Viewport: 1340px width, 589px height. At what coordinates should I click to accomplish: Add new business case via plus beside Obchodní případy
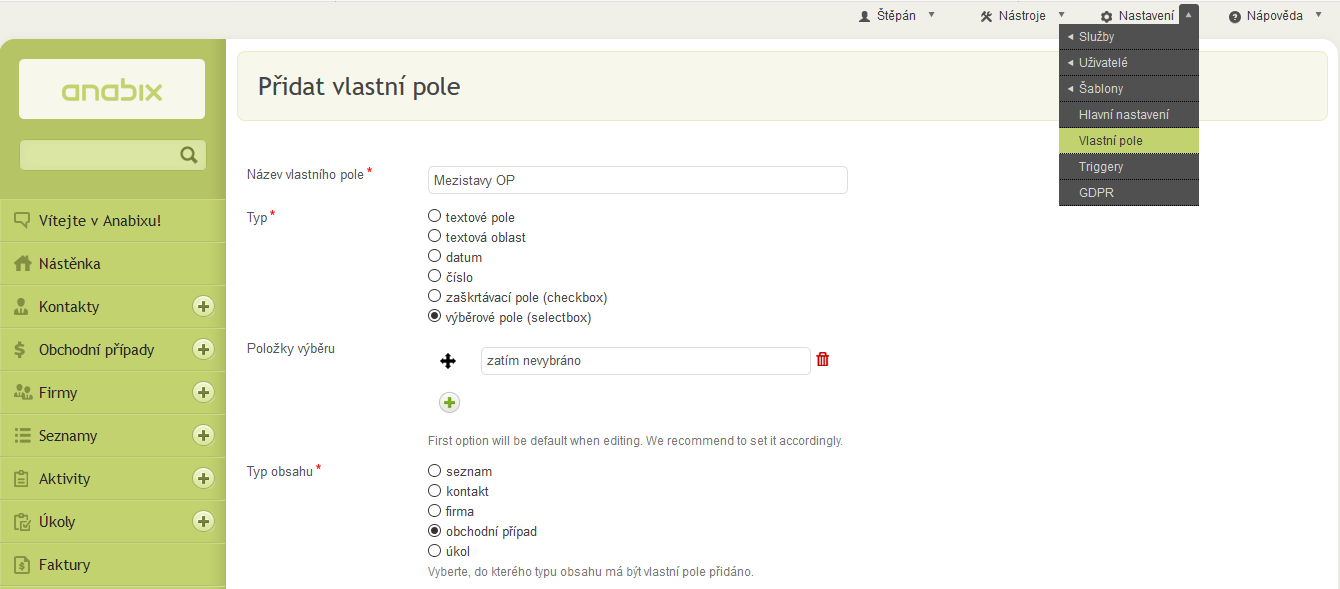(203, 350)
